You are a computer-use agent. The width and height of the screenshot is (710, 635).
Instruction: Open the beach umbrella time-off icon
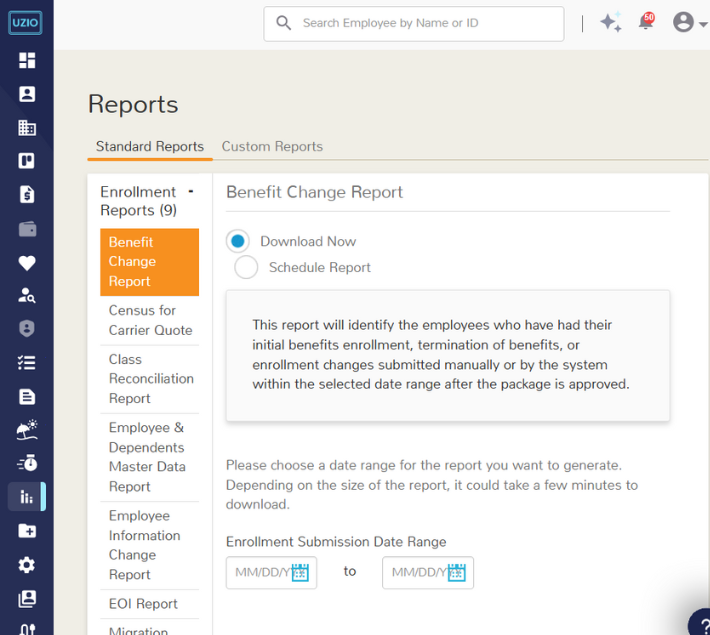[27, 430]
